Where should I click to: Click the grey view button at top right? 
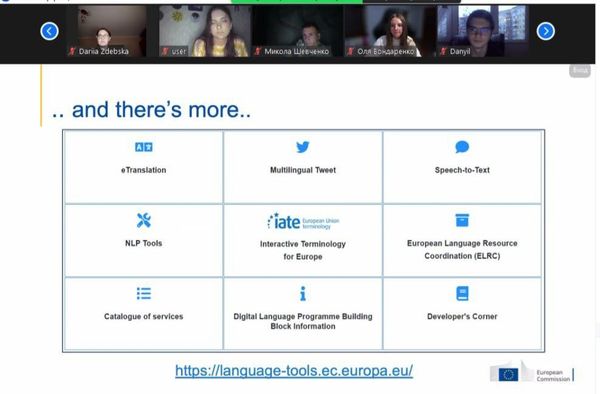580,70
